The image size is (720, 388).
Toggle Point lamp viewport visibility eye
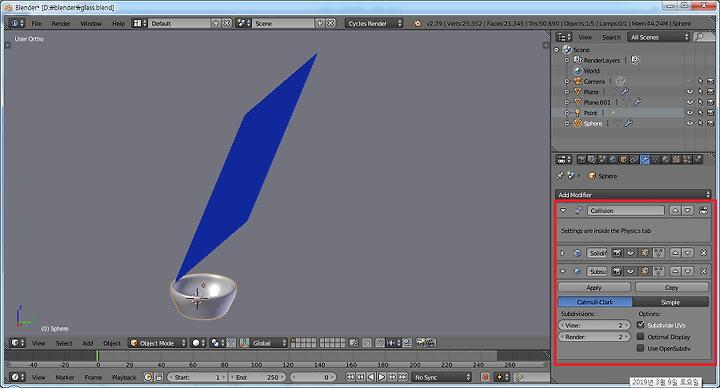690,112
